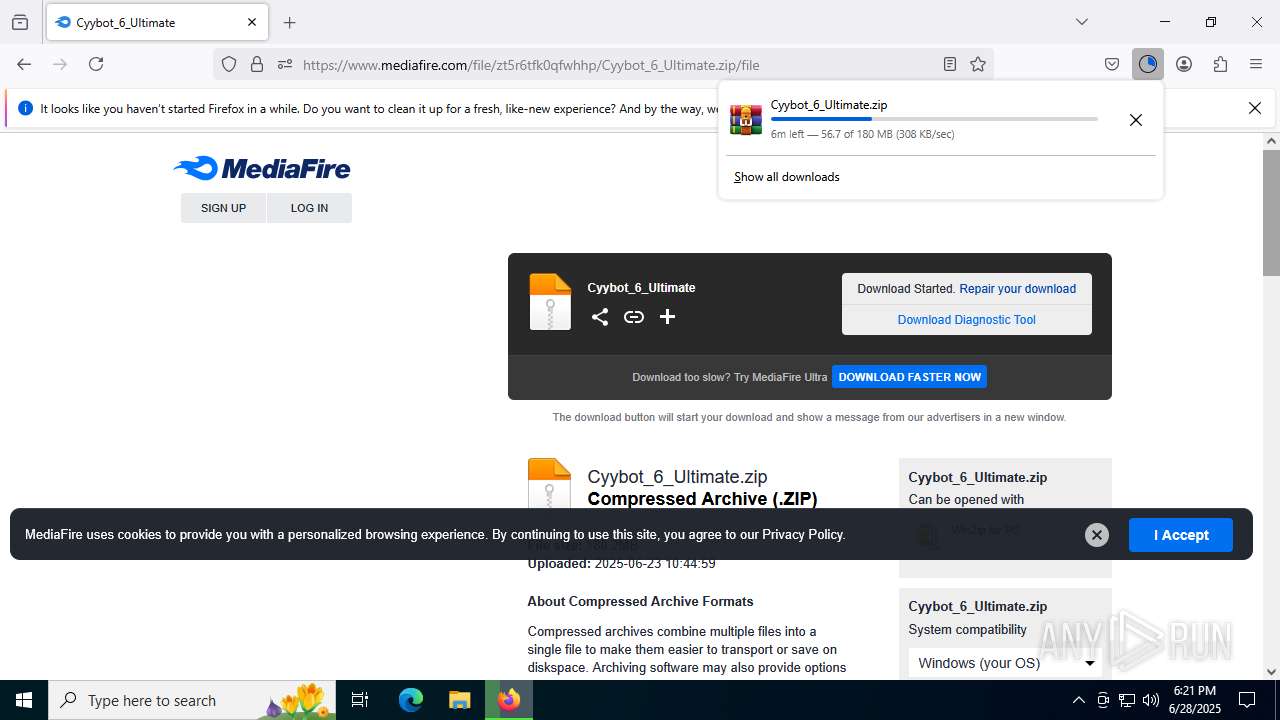The width and height of the screenshot is (1280, 720).
Task: Open network status tray icon
Action: pyautogui.click(x=1127, y=700)
